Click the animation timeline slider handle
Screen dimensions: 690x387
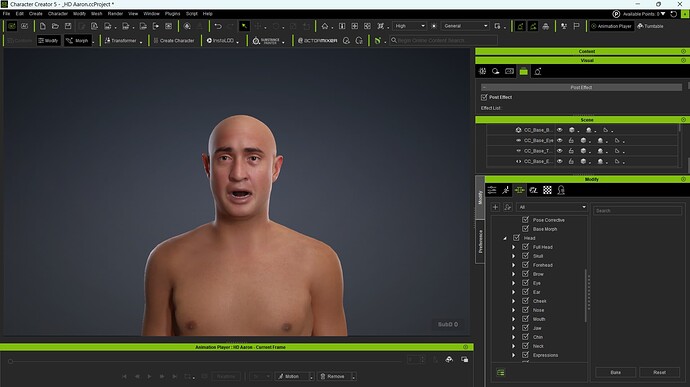click(x=10, y=361)
